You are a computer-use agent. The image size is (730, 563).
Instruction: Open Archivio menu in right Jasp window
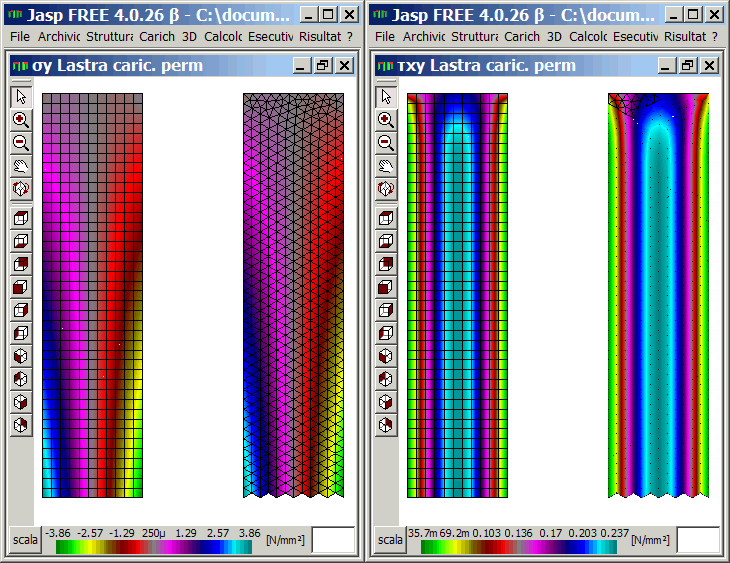(x=424, y=36)
